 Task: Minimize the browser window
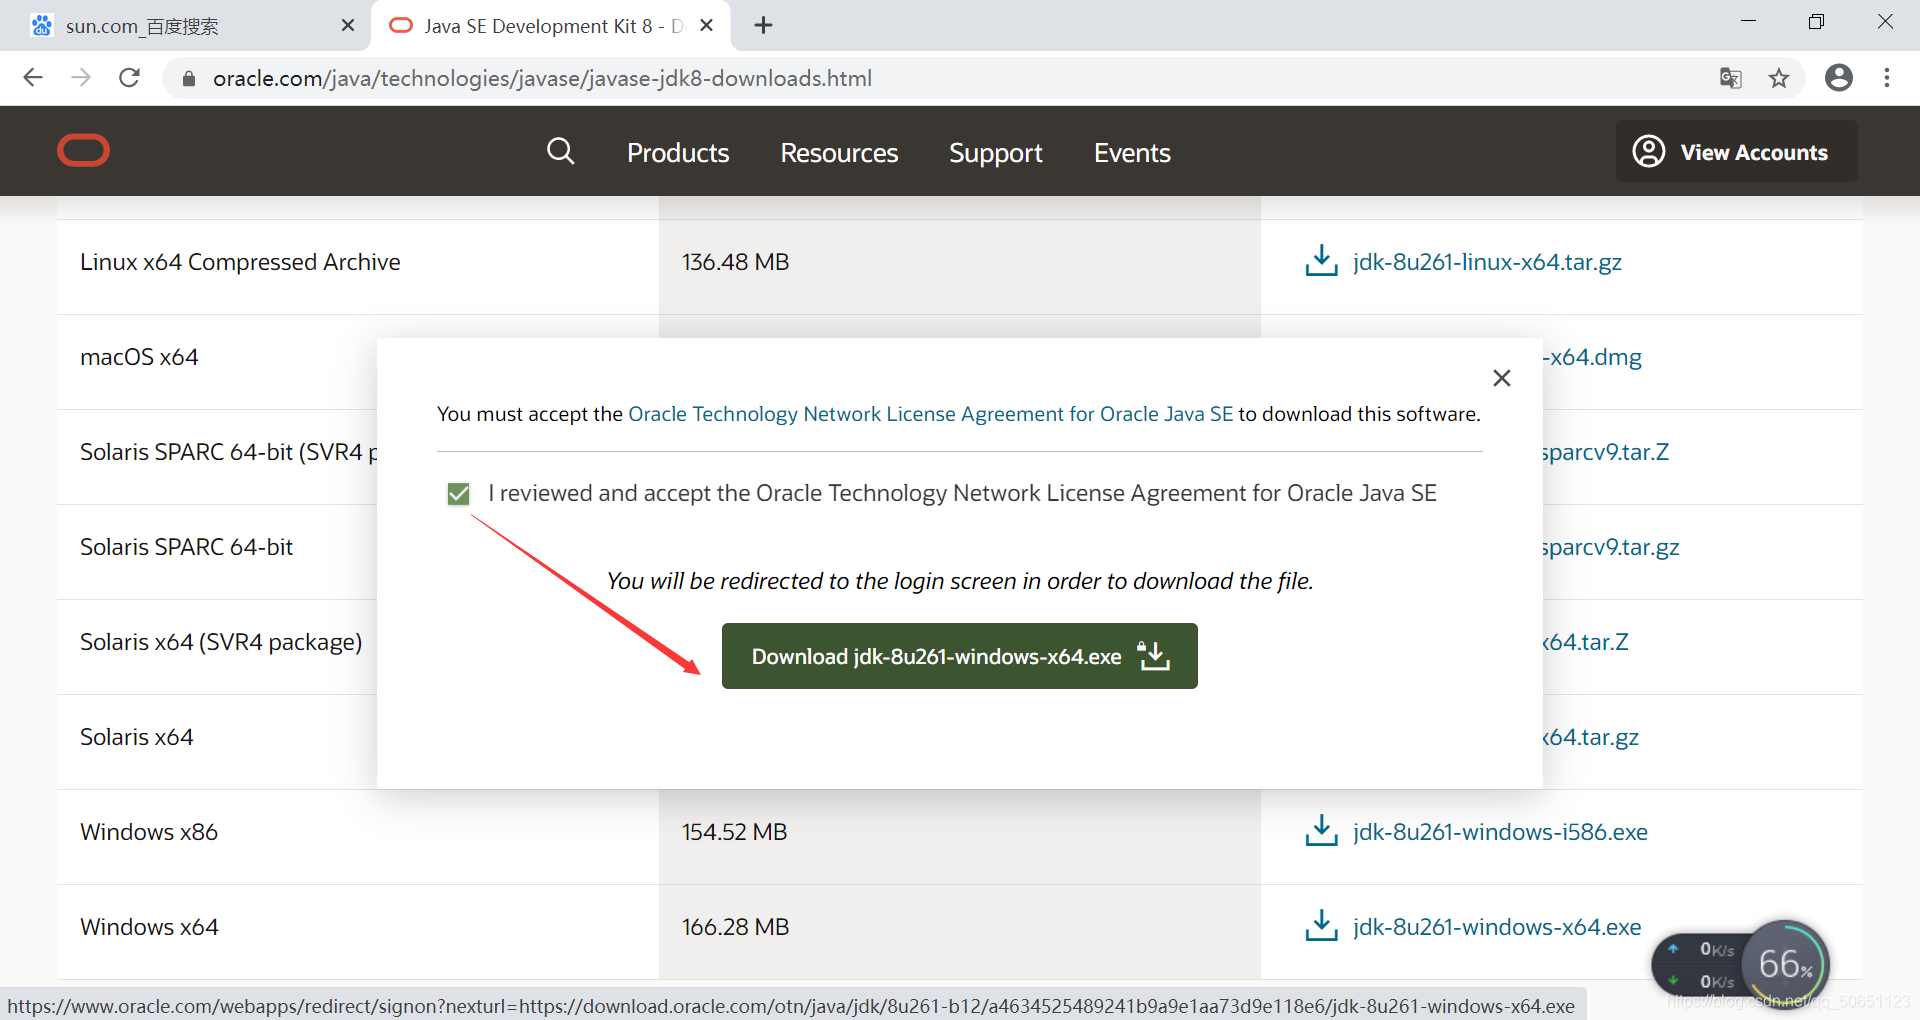[x=1748, y=22]
